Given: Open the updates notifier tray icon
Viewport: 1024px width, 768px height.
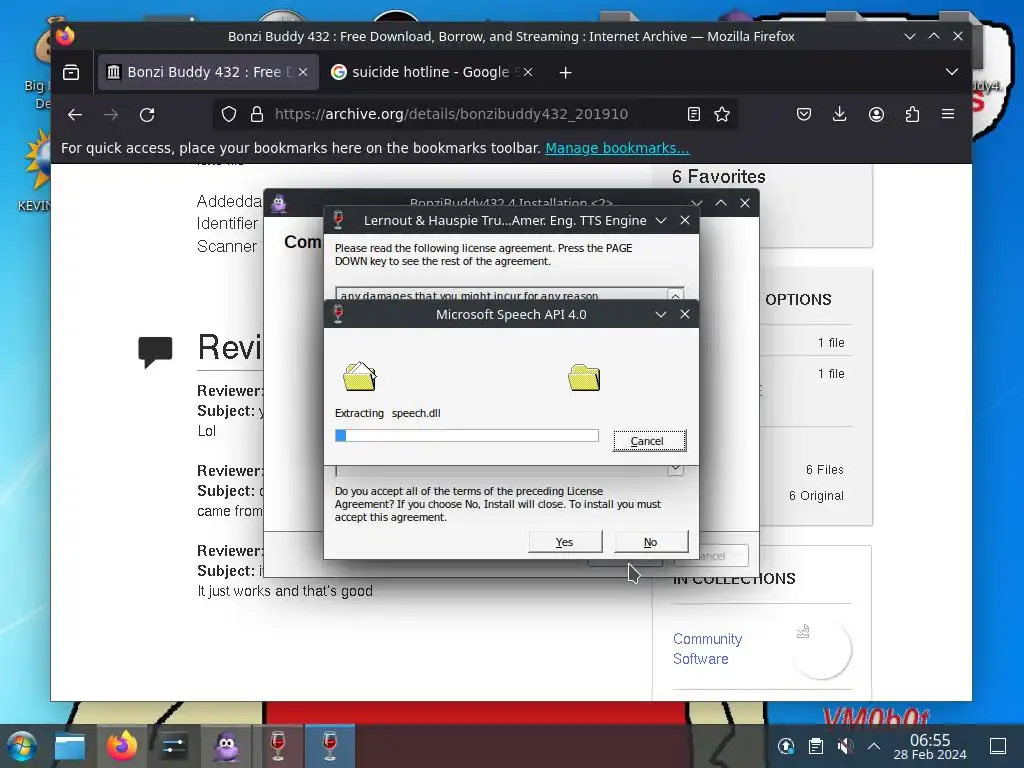Looking at the screenshot, I should coord(786,746).
